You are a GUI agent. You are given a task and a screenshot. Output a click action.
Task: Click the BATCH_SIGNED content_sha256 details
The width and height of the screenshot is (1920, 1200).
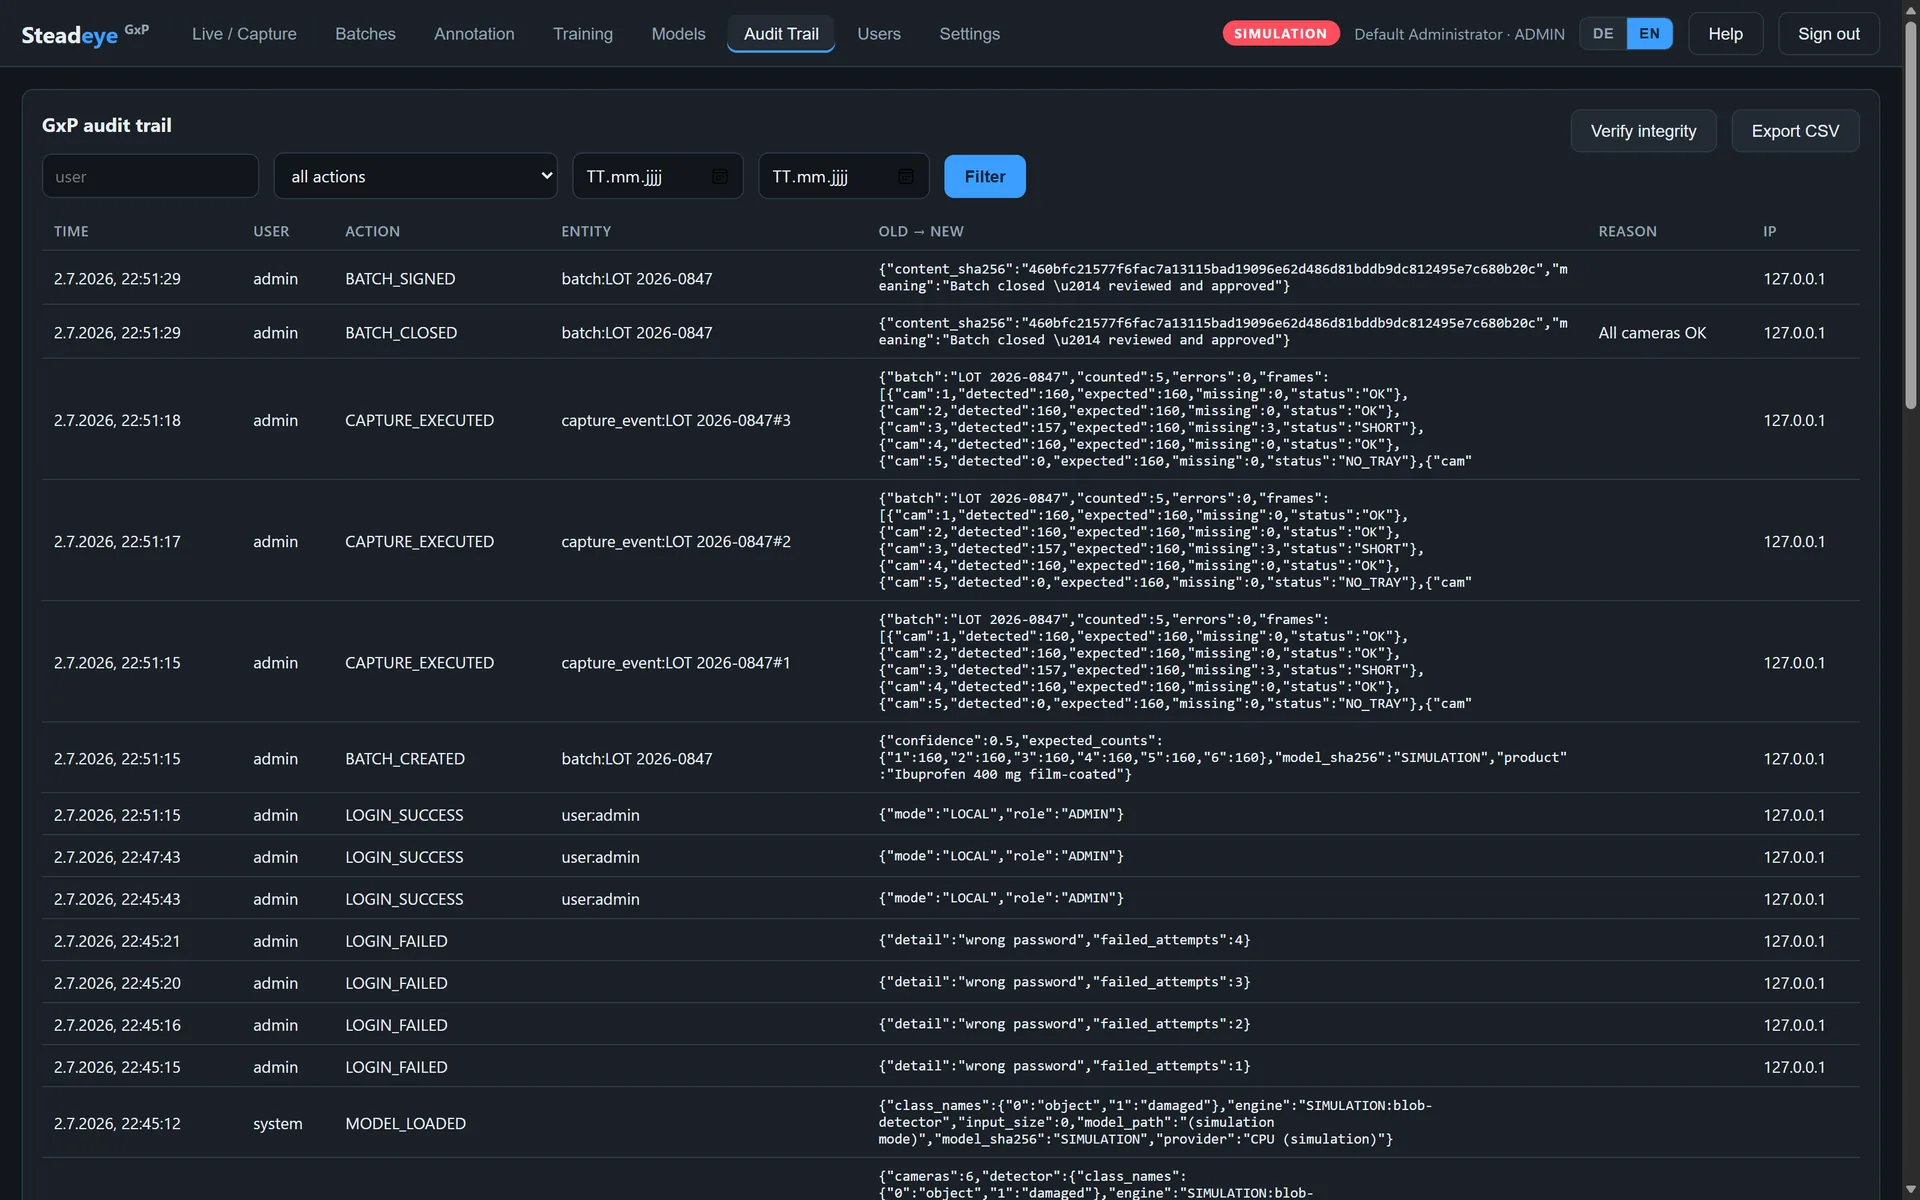1223,277
